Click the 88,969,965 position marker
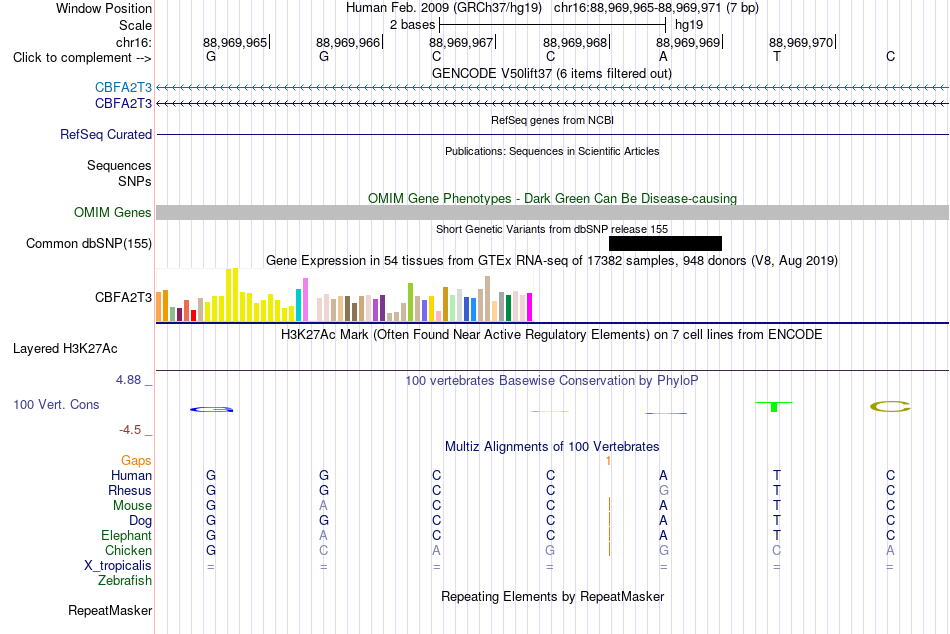The image size is (950, 634). coord(236,42)
